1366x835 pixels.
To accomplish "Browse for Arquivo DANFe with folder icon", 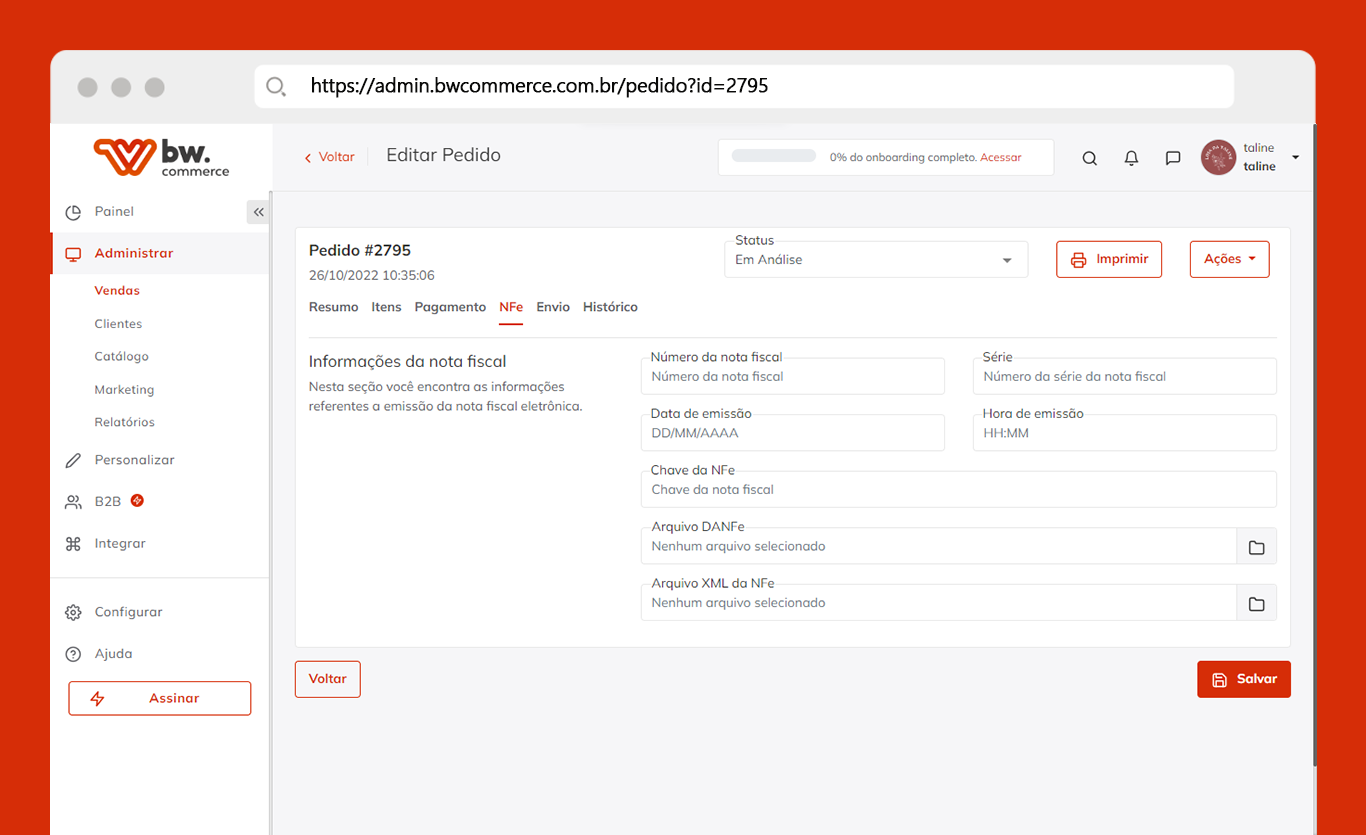I will [x=1257, y=547].
